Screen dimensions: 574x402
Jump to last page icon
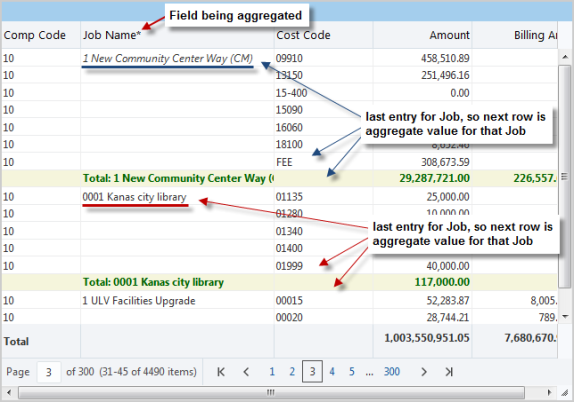point(449,372)
